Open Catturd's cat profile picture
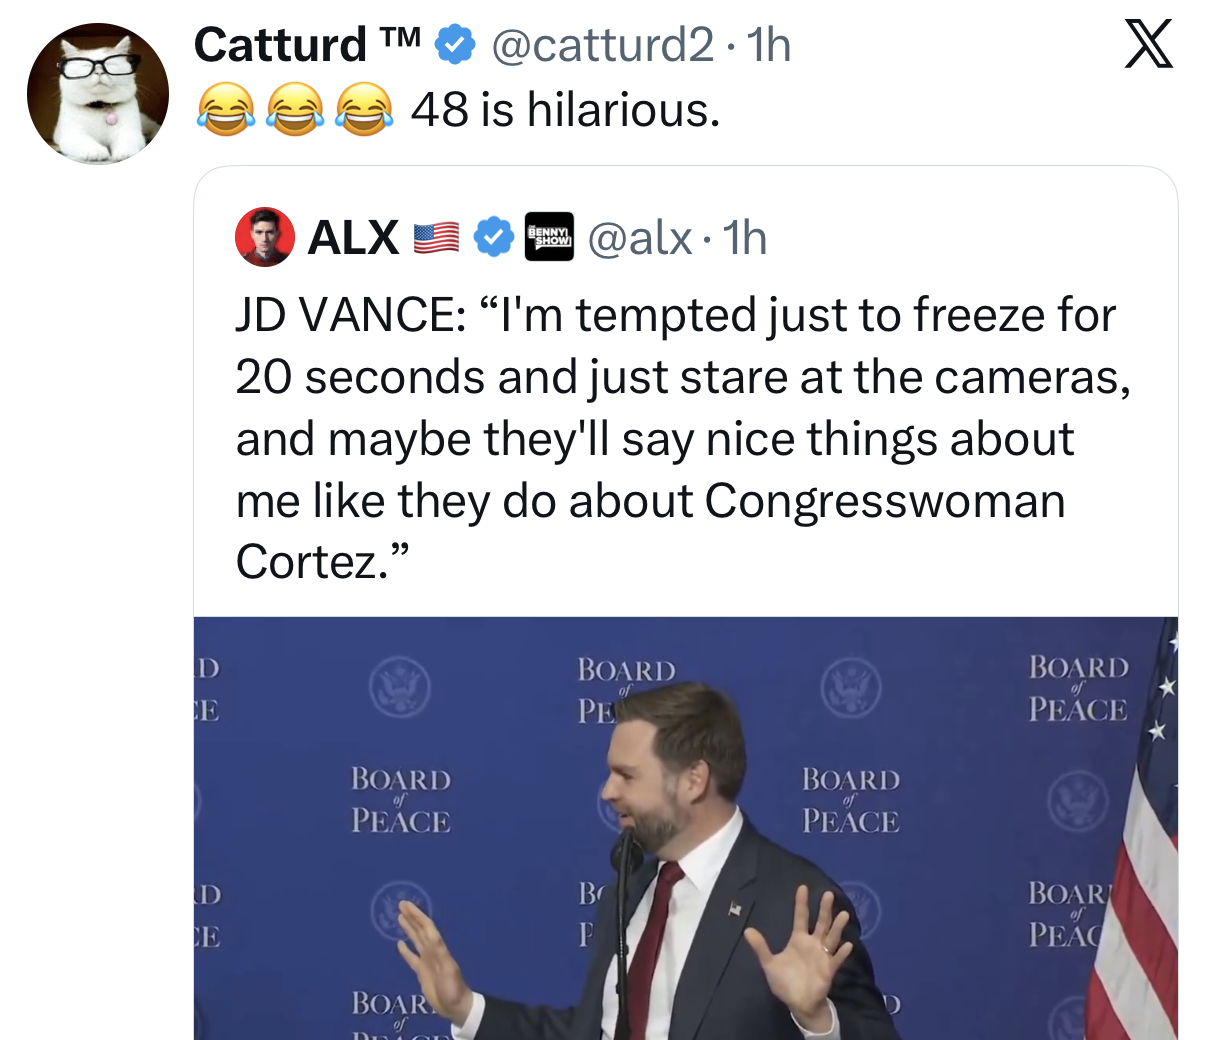Image resolution: width=1206 pixels, height=1040 pixels. pyautogui.click(x=98, y=93)
